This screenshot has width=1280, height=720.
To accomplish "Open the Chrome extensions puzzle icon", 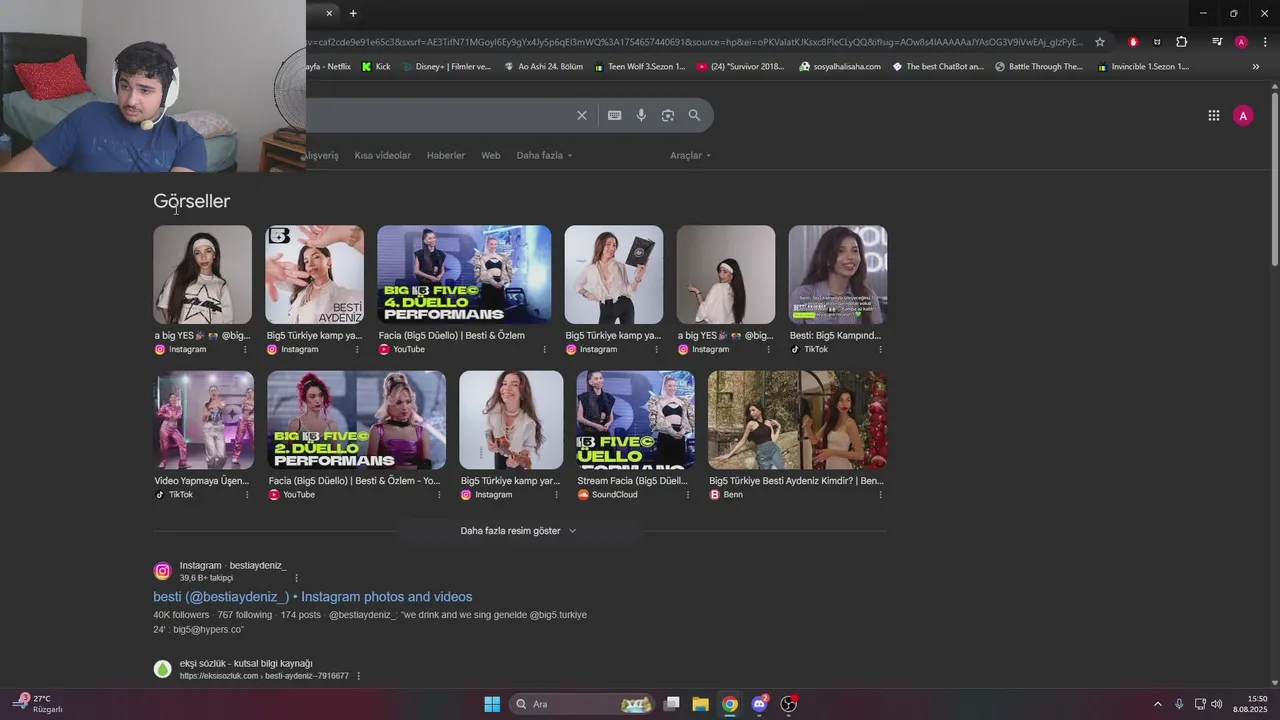I will click(x=1182, y=42).
